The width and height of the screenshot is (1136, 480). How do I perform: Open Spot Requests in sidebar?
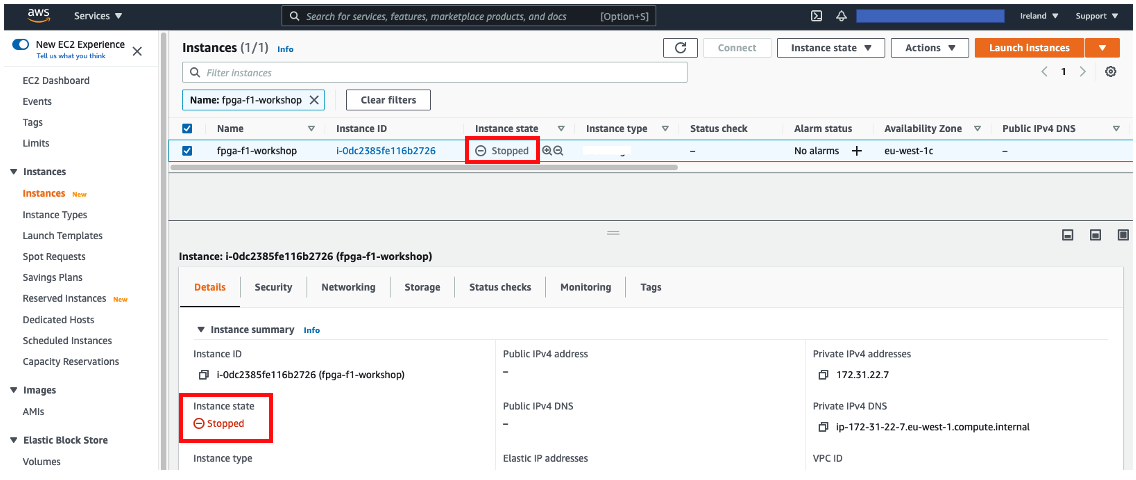(54, 256)
